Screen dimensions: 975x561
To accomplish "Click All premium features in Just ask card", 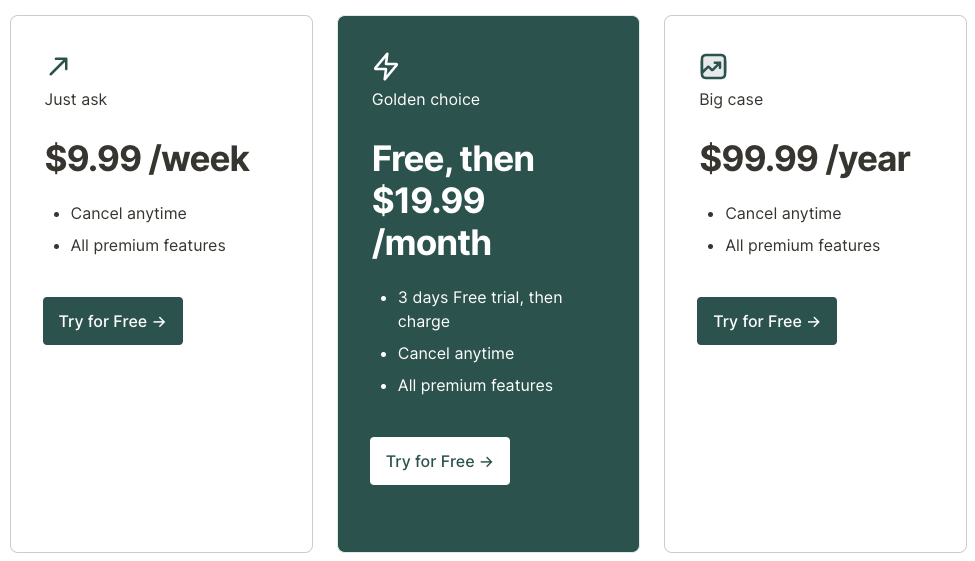I will (x=148, y=246).
